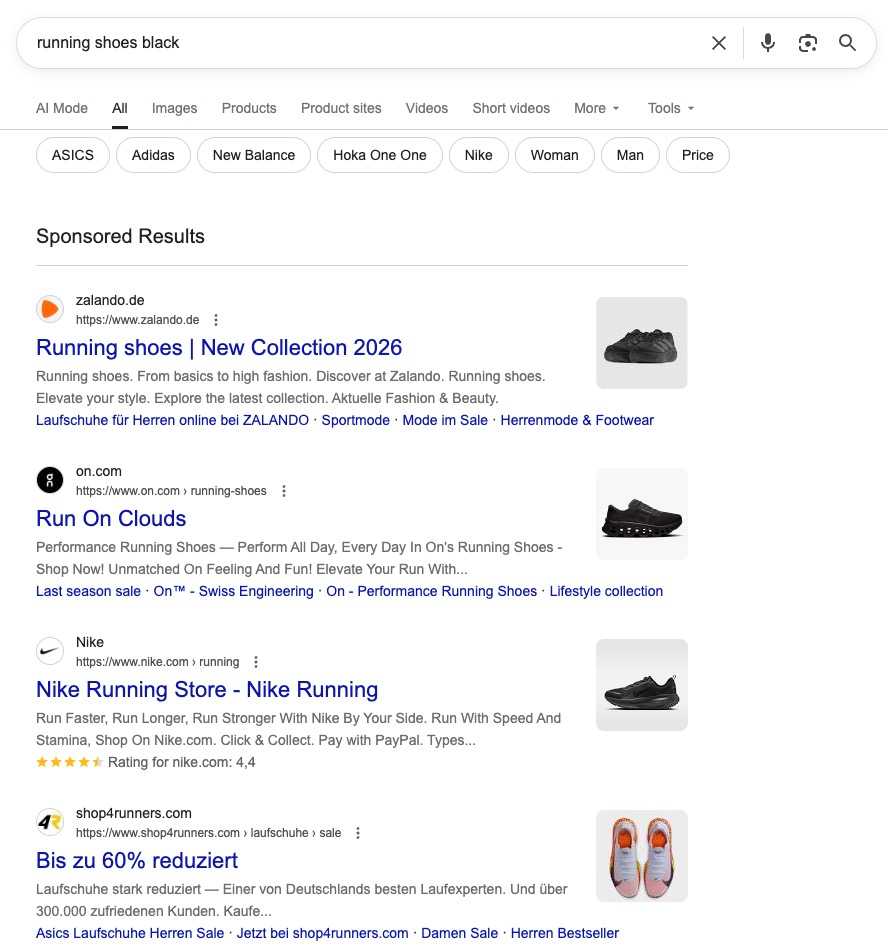
Task: Open the Products tab
Action: (x=249, y=108)
